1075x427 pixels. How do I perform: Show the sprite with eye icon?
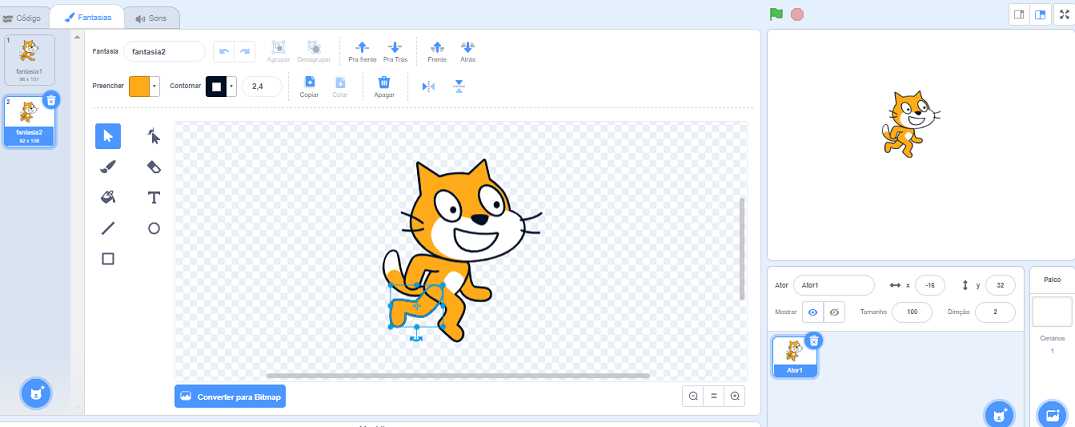(813, 312)
